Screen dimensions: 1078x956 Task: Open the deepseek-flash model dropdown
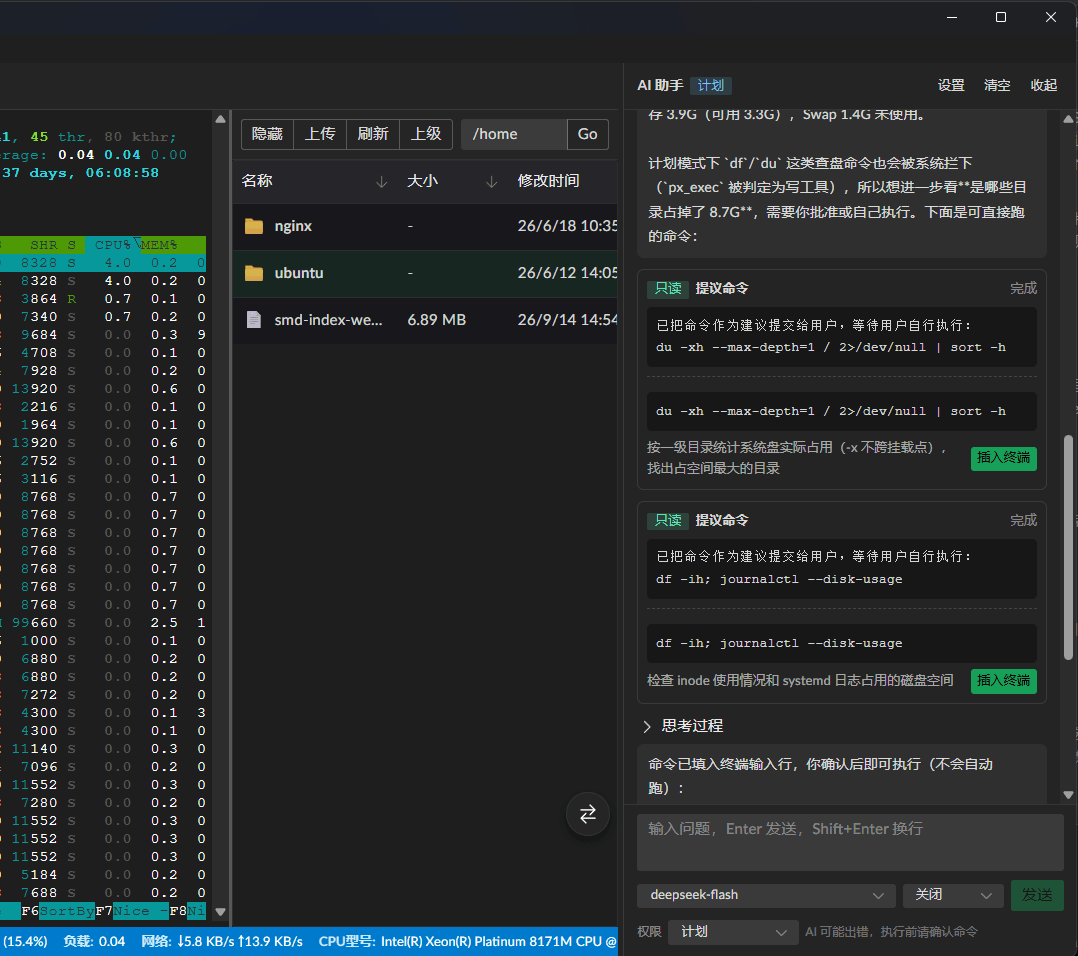pyautogui.click(x=766, y=895)
